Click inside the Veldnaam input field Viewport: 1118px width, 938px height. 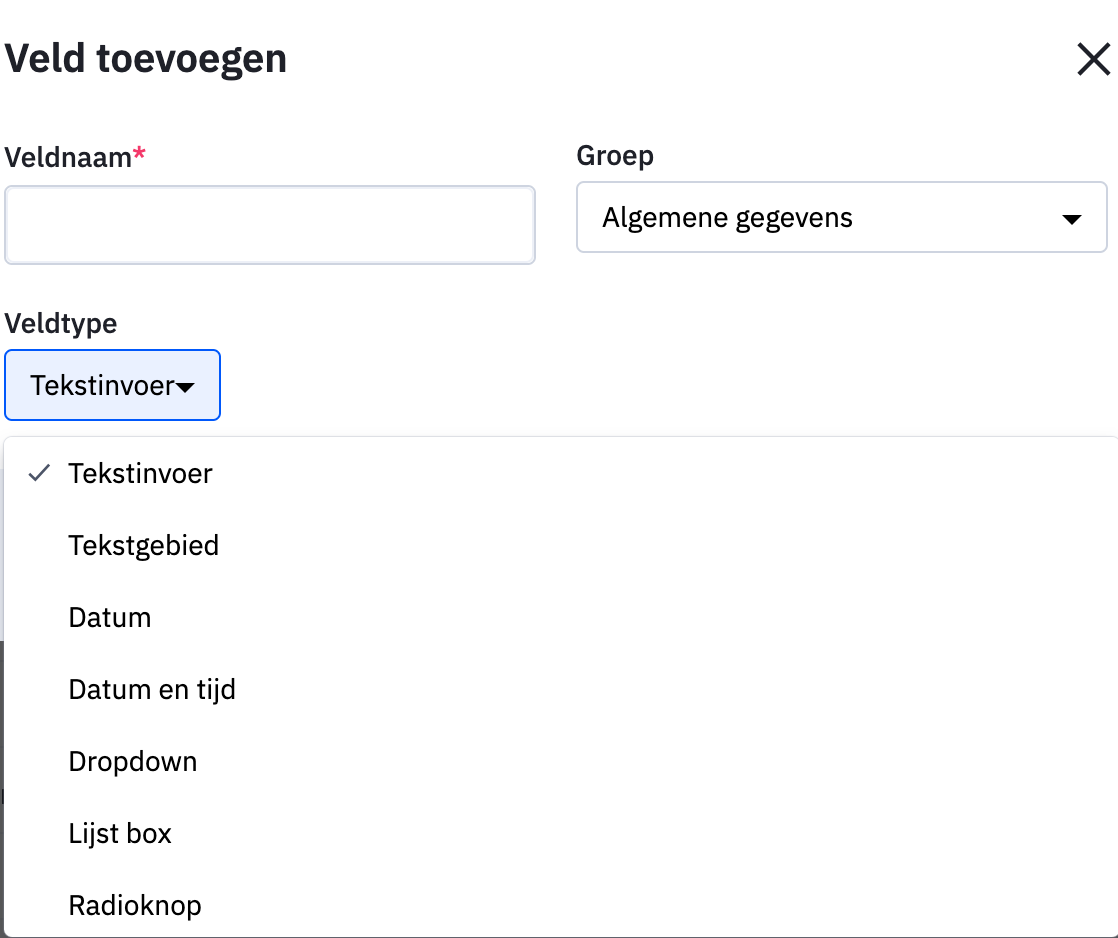[x=270, y=224]
